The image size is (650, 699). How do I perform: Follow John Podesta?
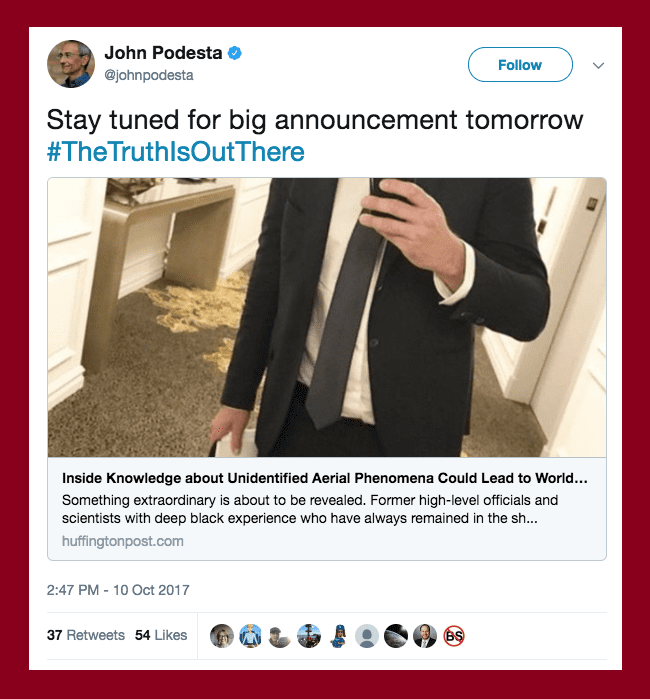point(520,65)
